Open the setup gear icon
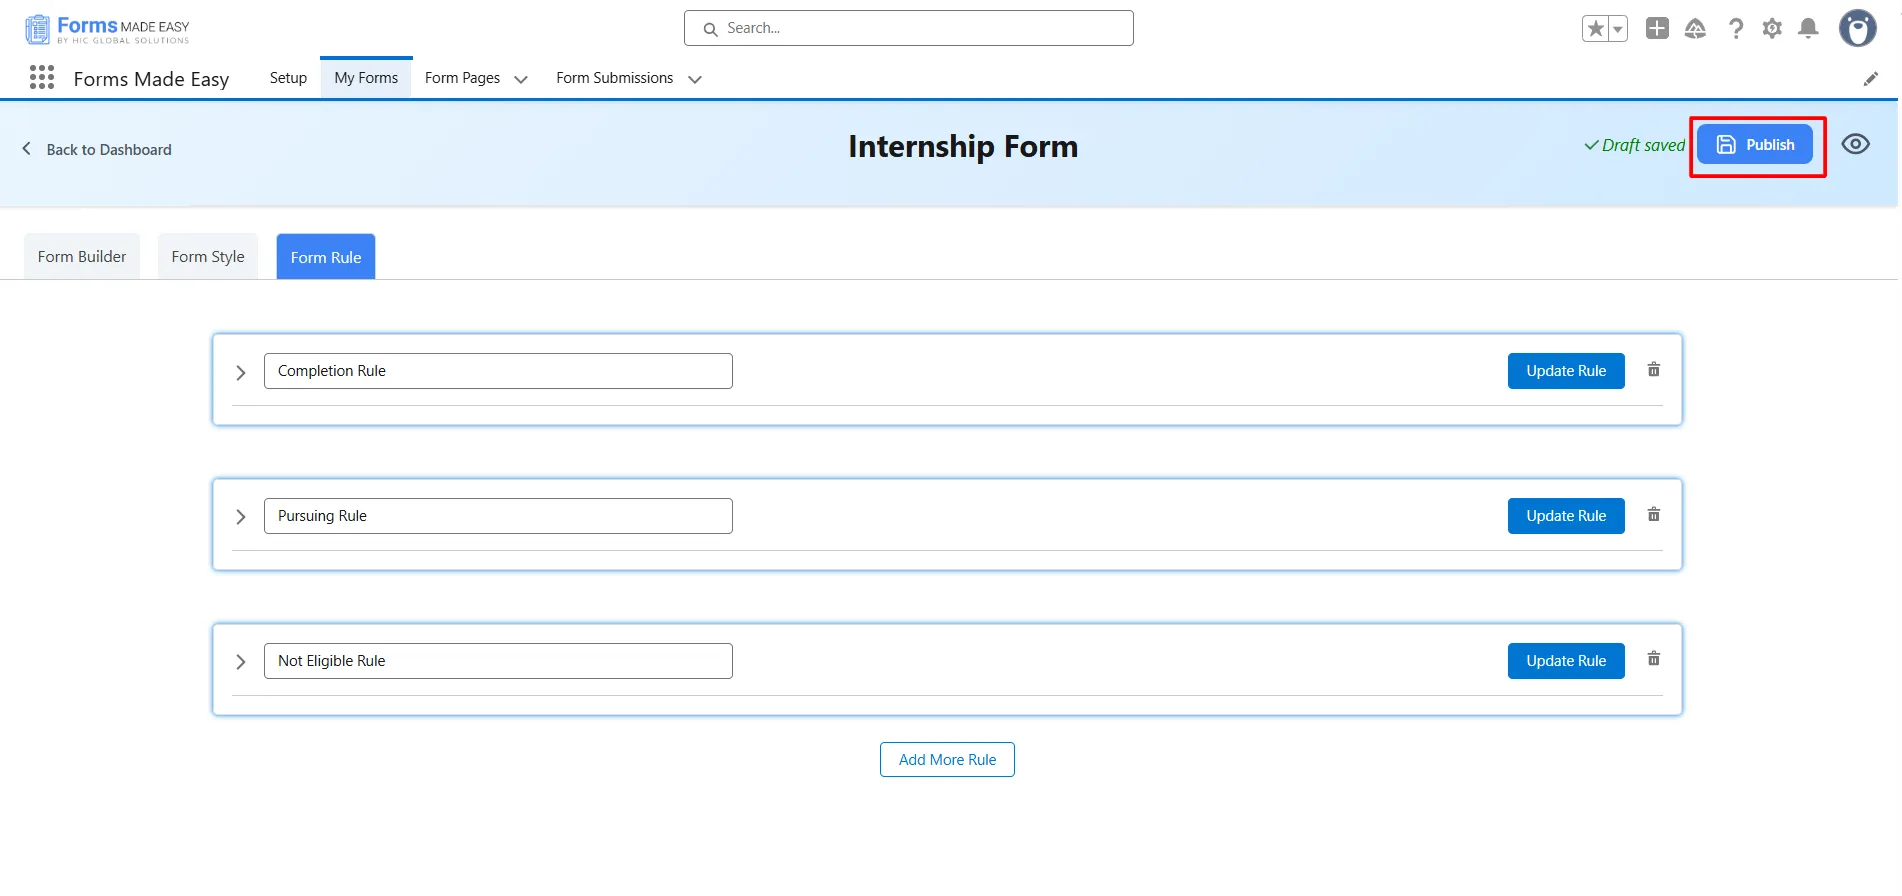The image size is (1902, 896). 1772,29
